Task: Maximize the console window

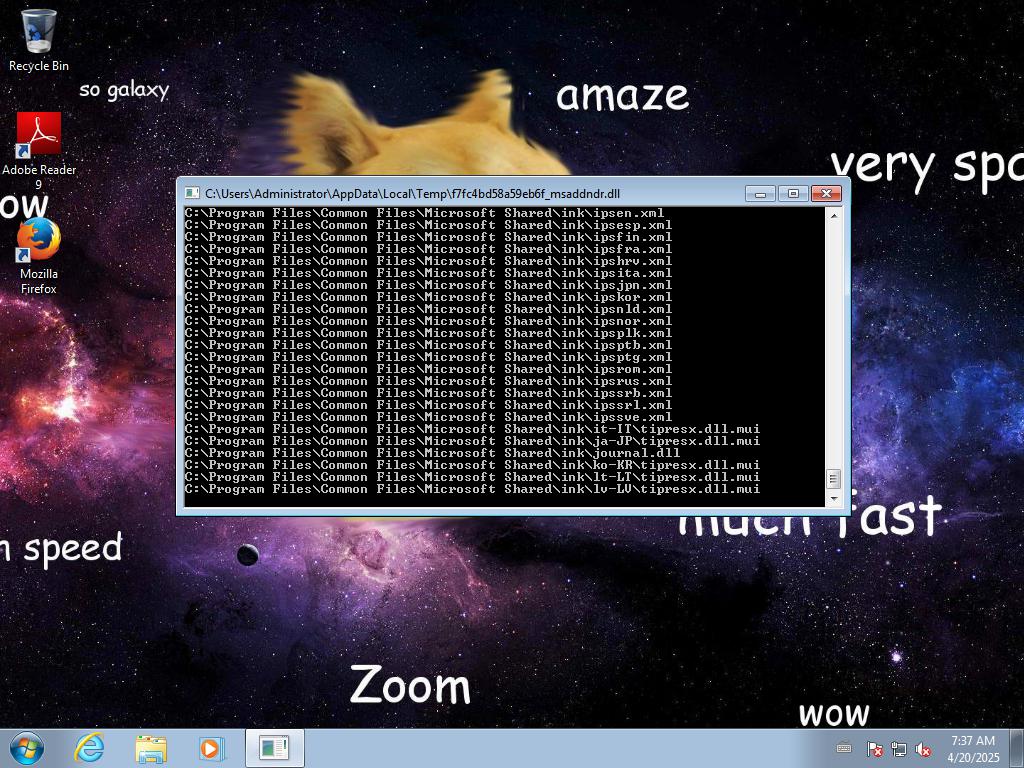Action: tap(793, 193)
